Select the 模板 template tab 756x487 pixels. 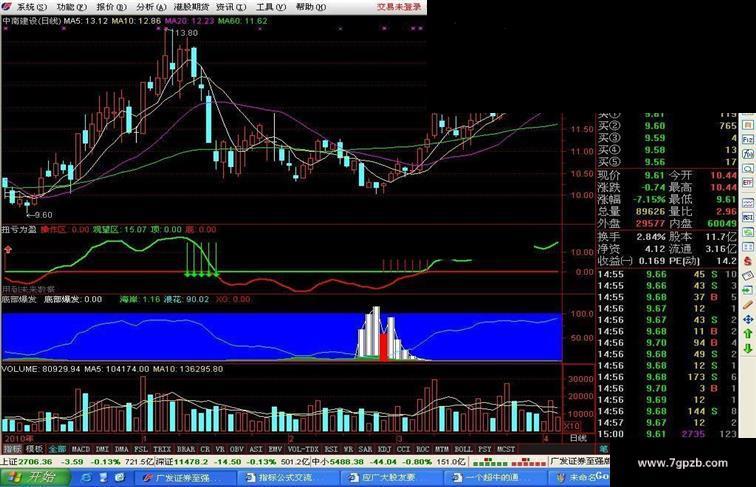tap(34, 449)
